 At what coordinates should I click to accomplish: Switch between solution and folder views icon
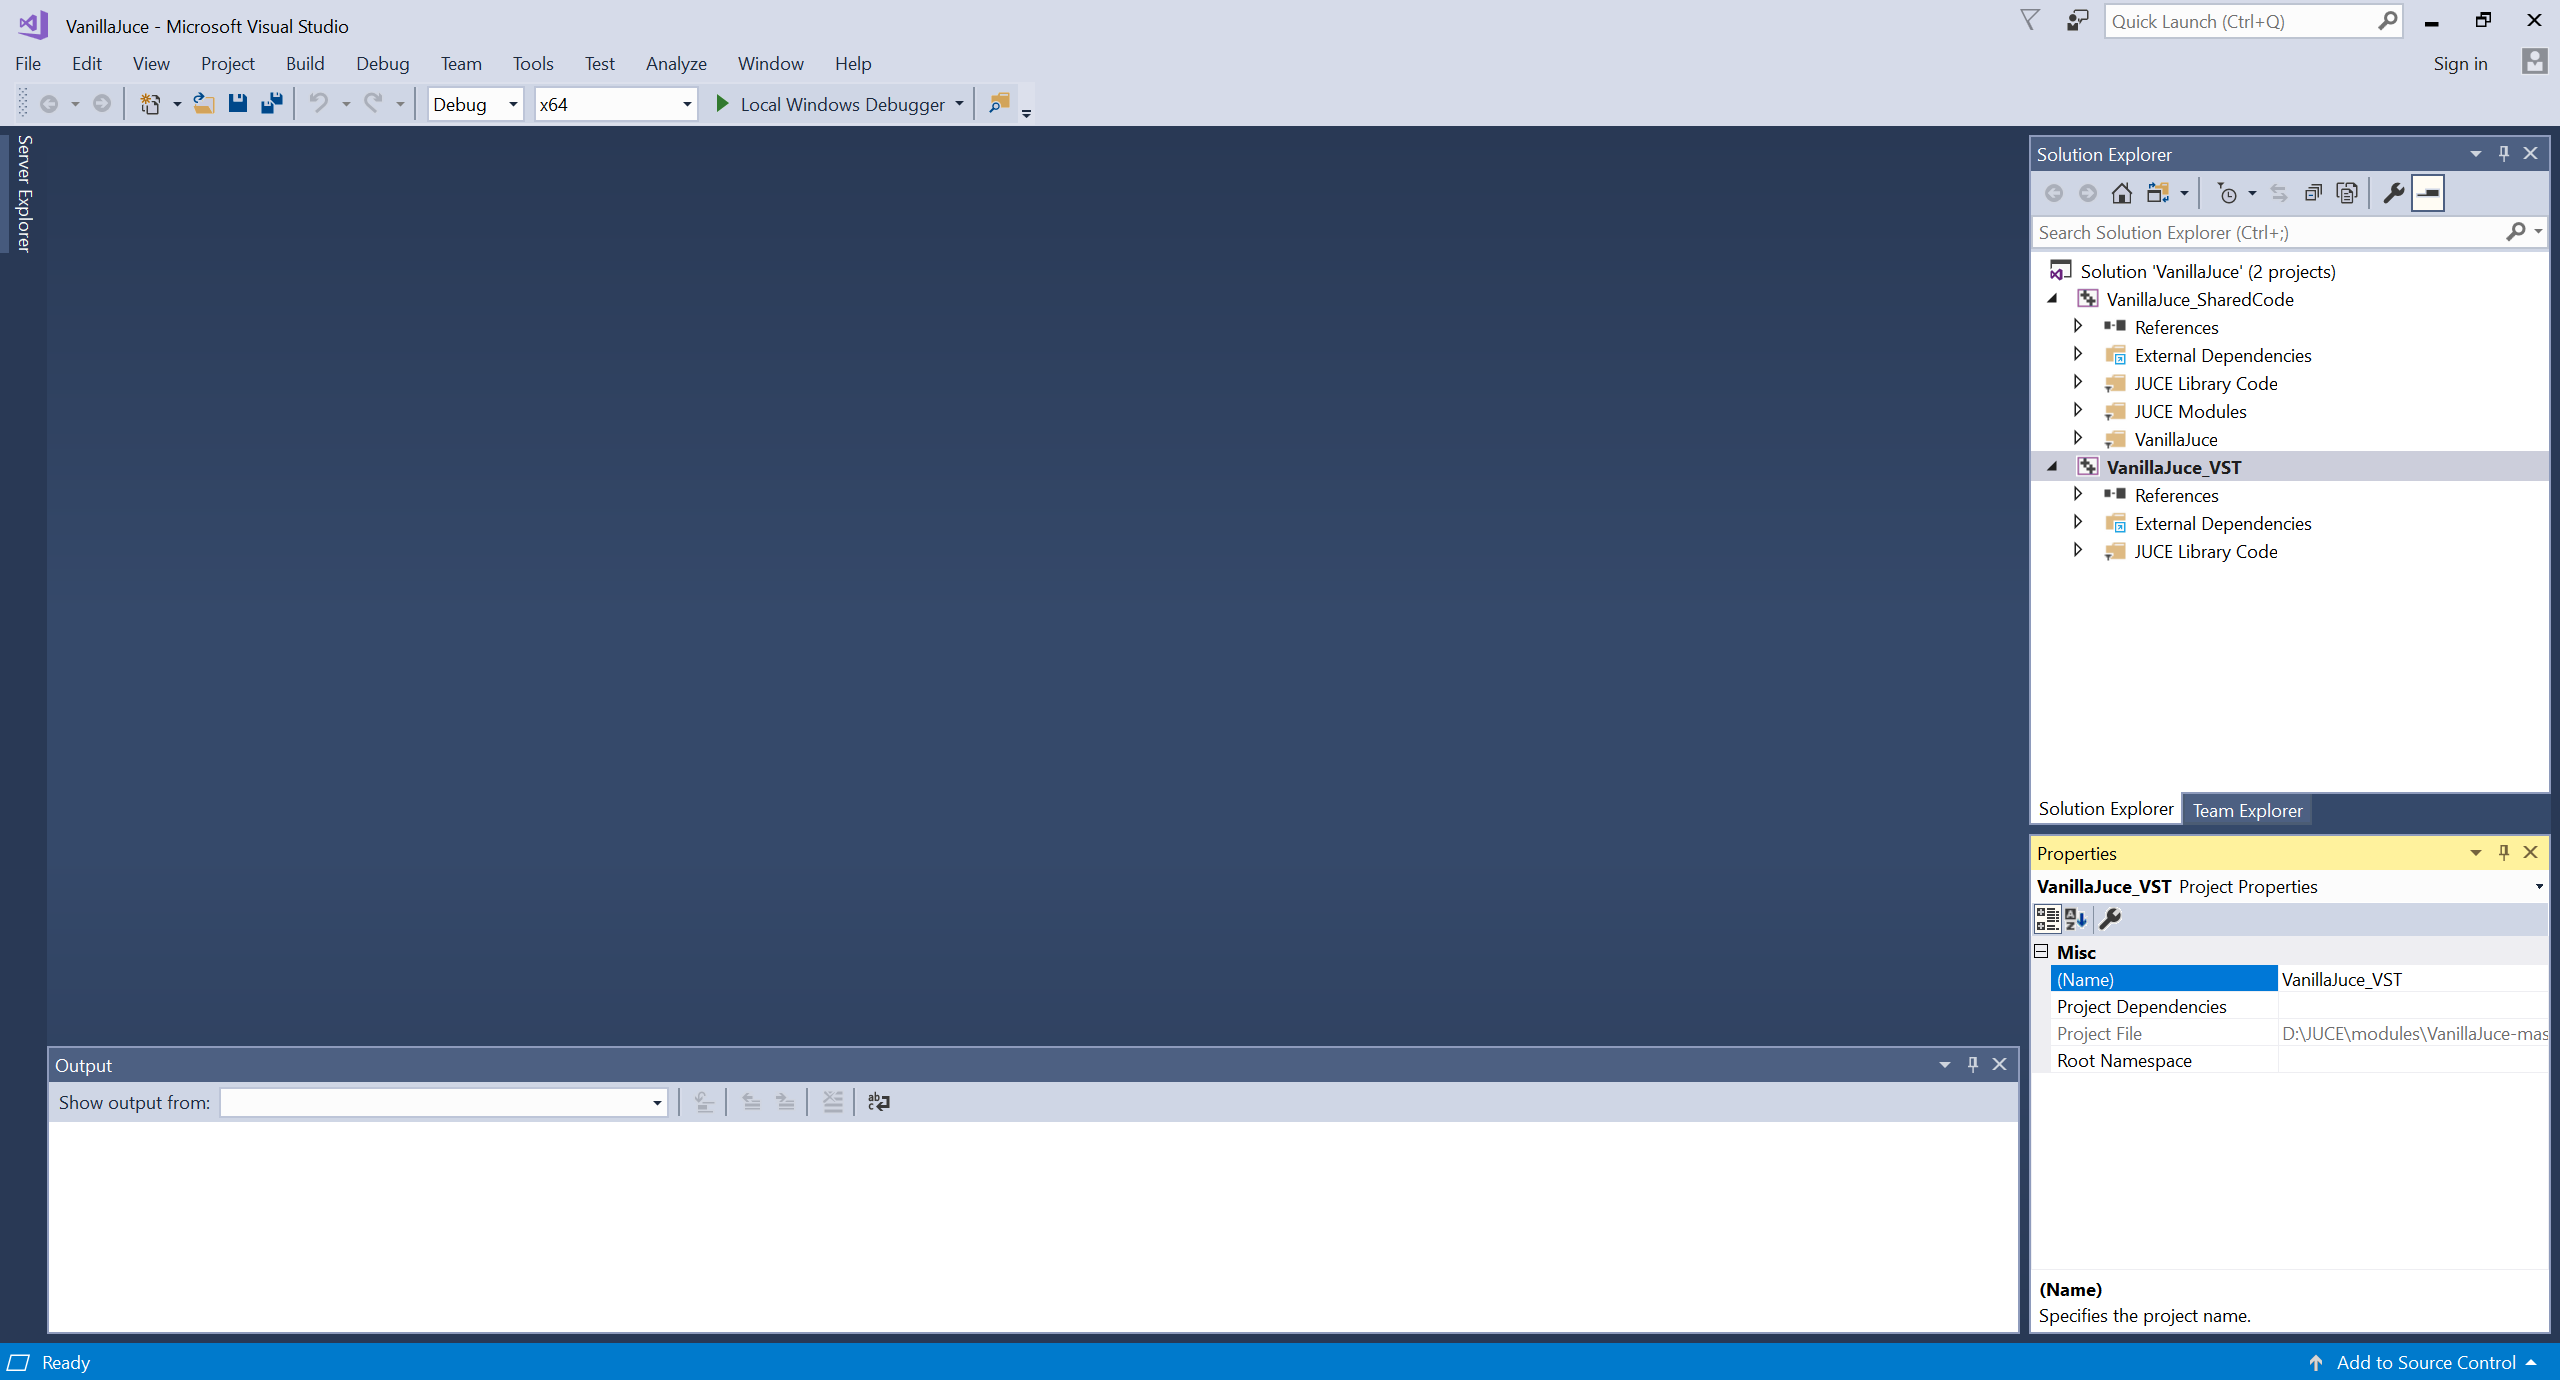click(2158, 193)
